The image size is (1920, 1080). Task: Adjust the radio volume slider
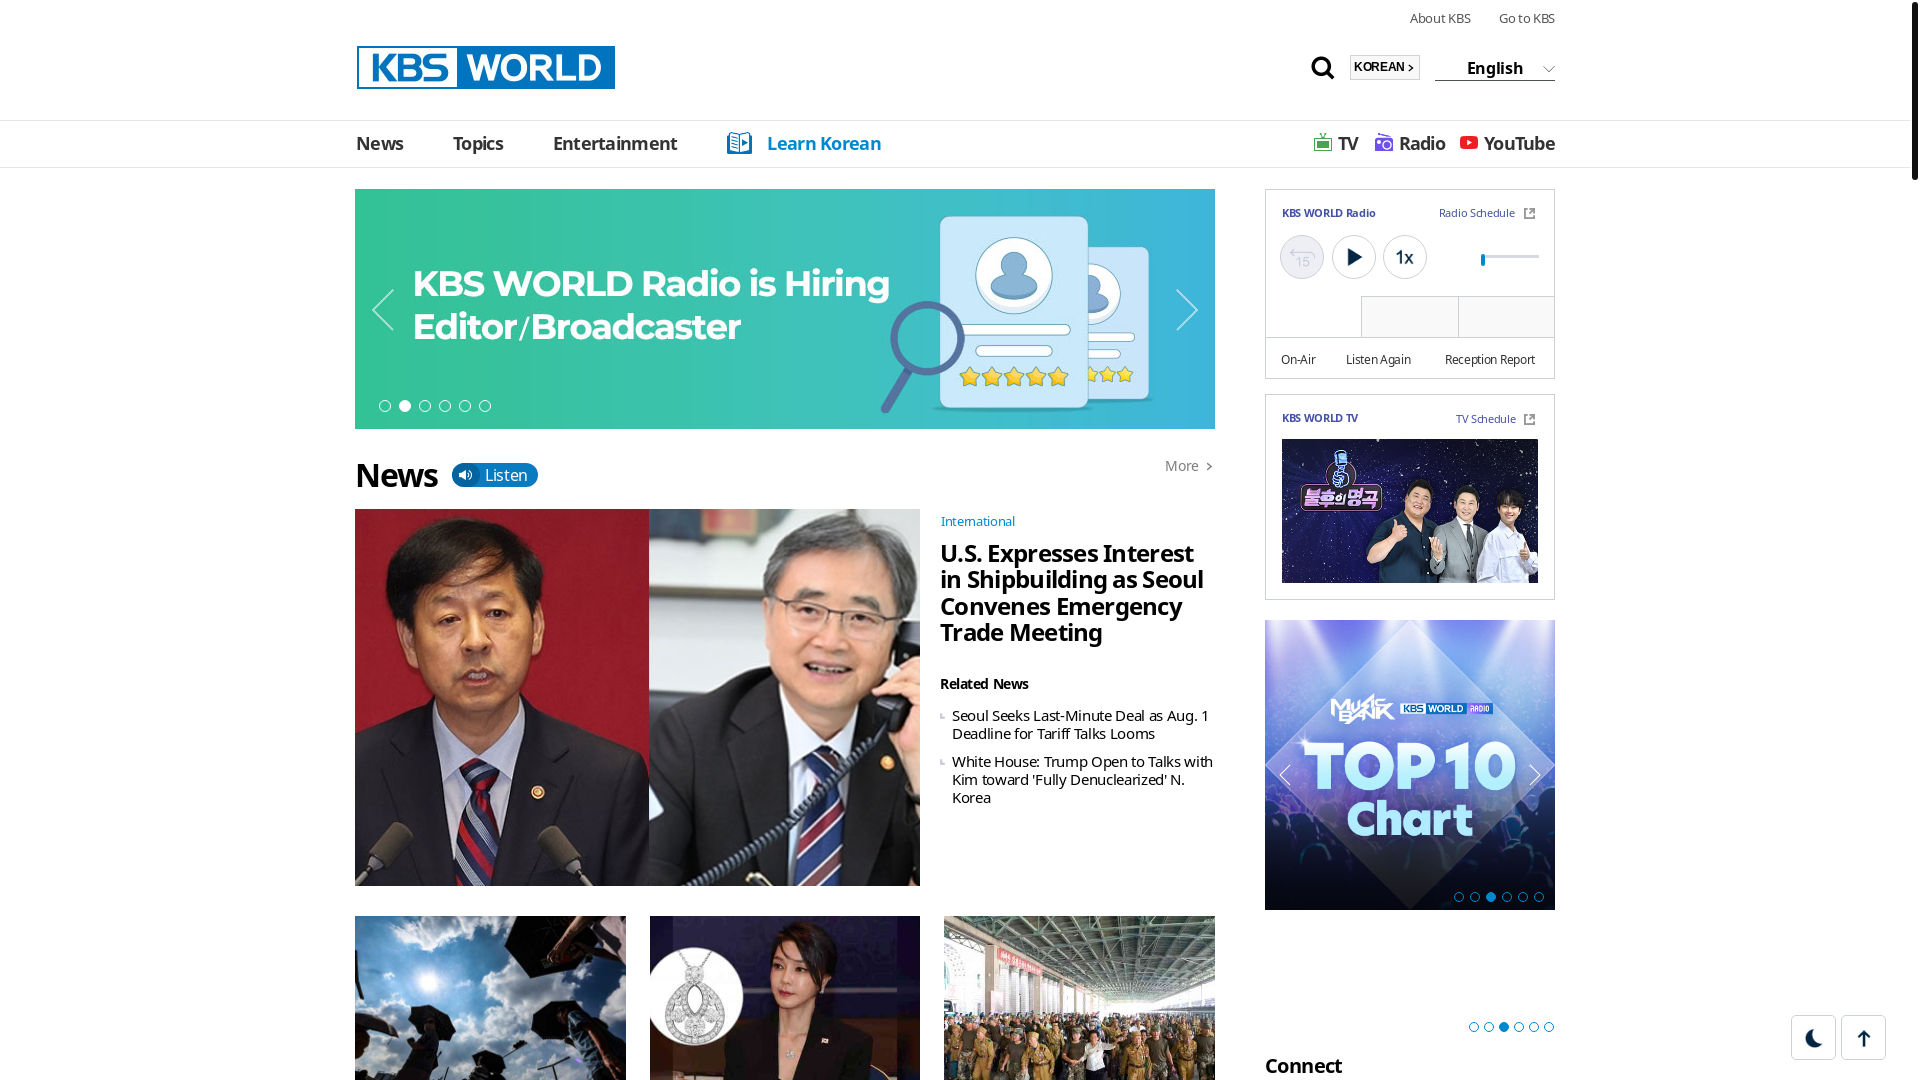click(1510, 258)
